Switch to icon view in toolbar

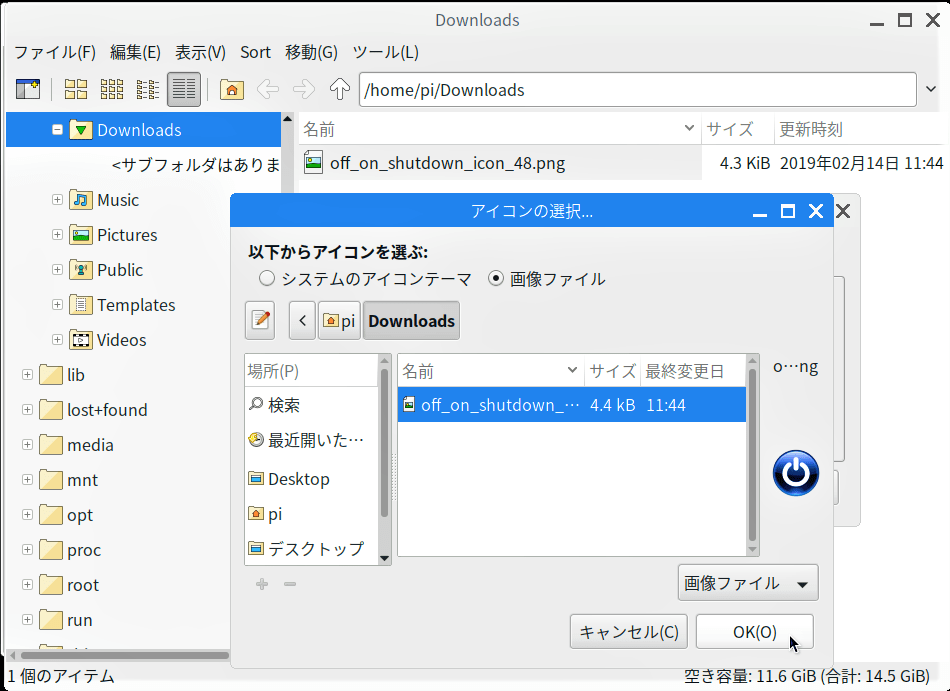coord(76,90)
